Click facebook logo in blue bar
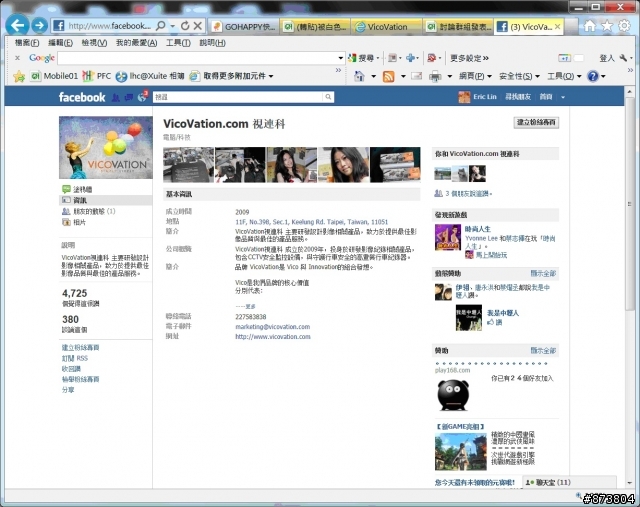 point(82,97)
